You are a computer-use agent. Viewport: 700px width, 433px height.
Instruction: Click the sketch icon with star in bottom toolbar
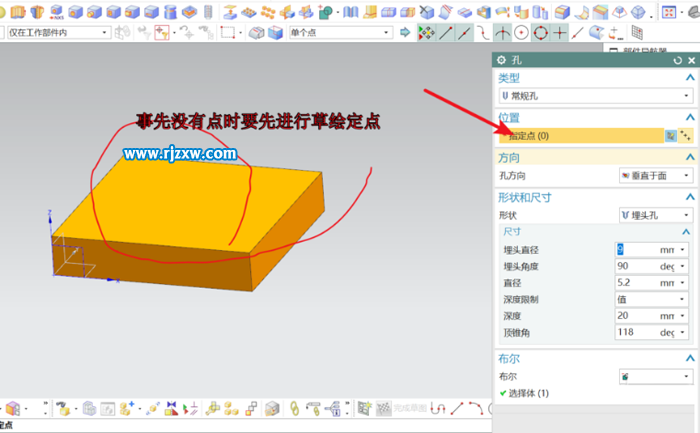click(x=364, y=408)
